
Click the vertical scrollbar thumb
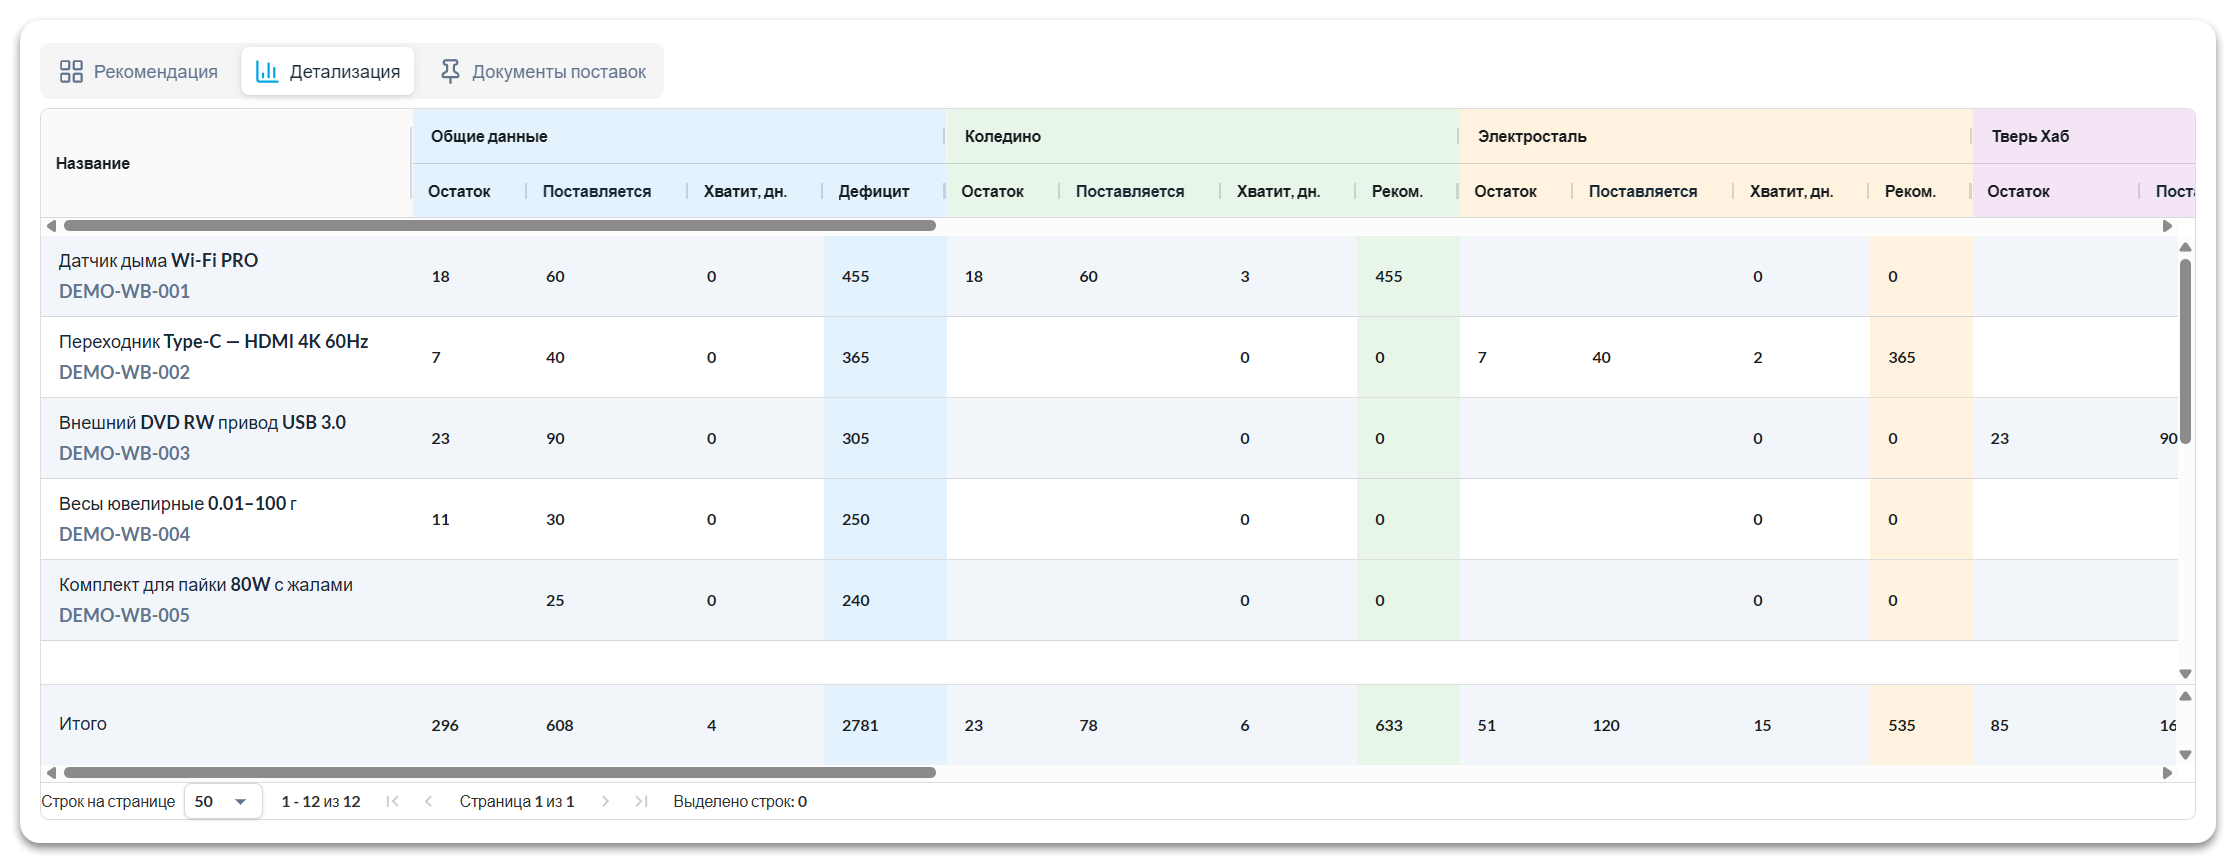pyautogui.click(x=2185, y=350)
